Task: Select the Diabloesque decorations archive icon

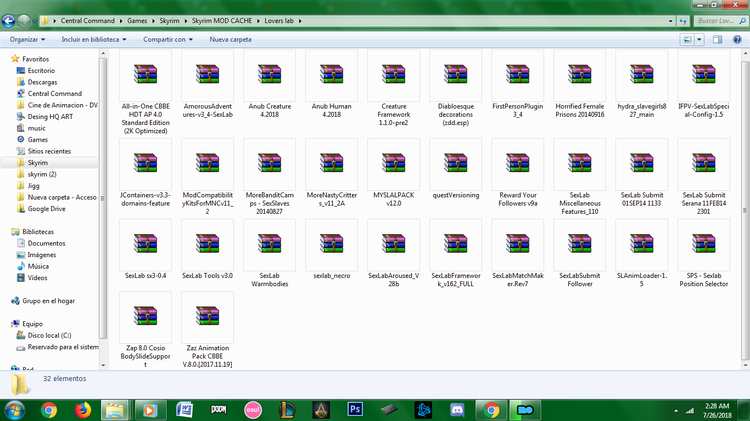Action: [455, 75]
